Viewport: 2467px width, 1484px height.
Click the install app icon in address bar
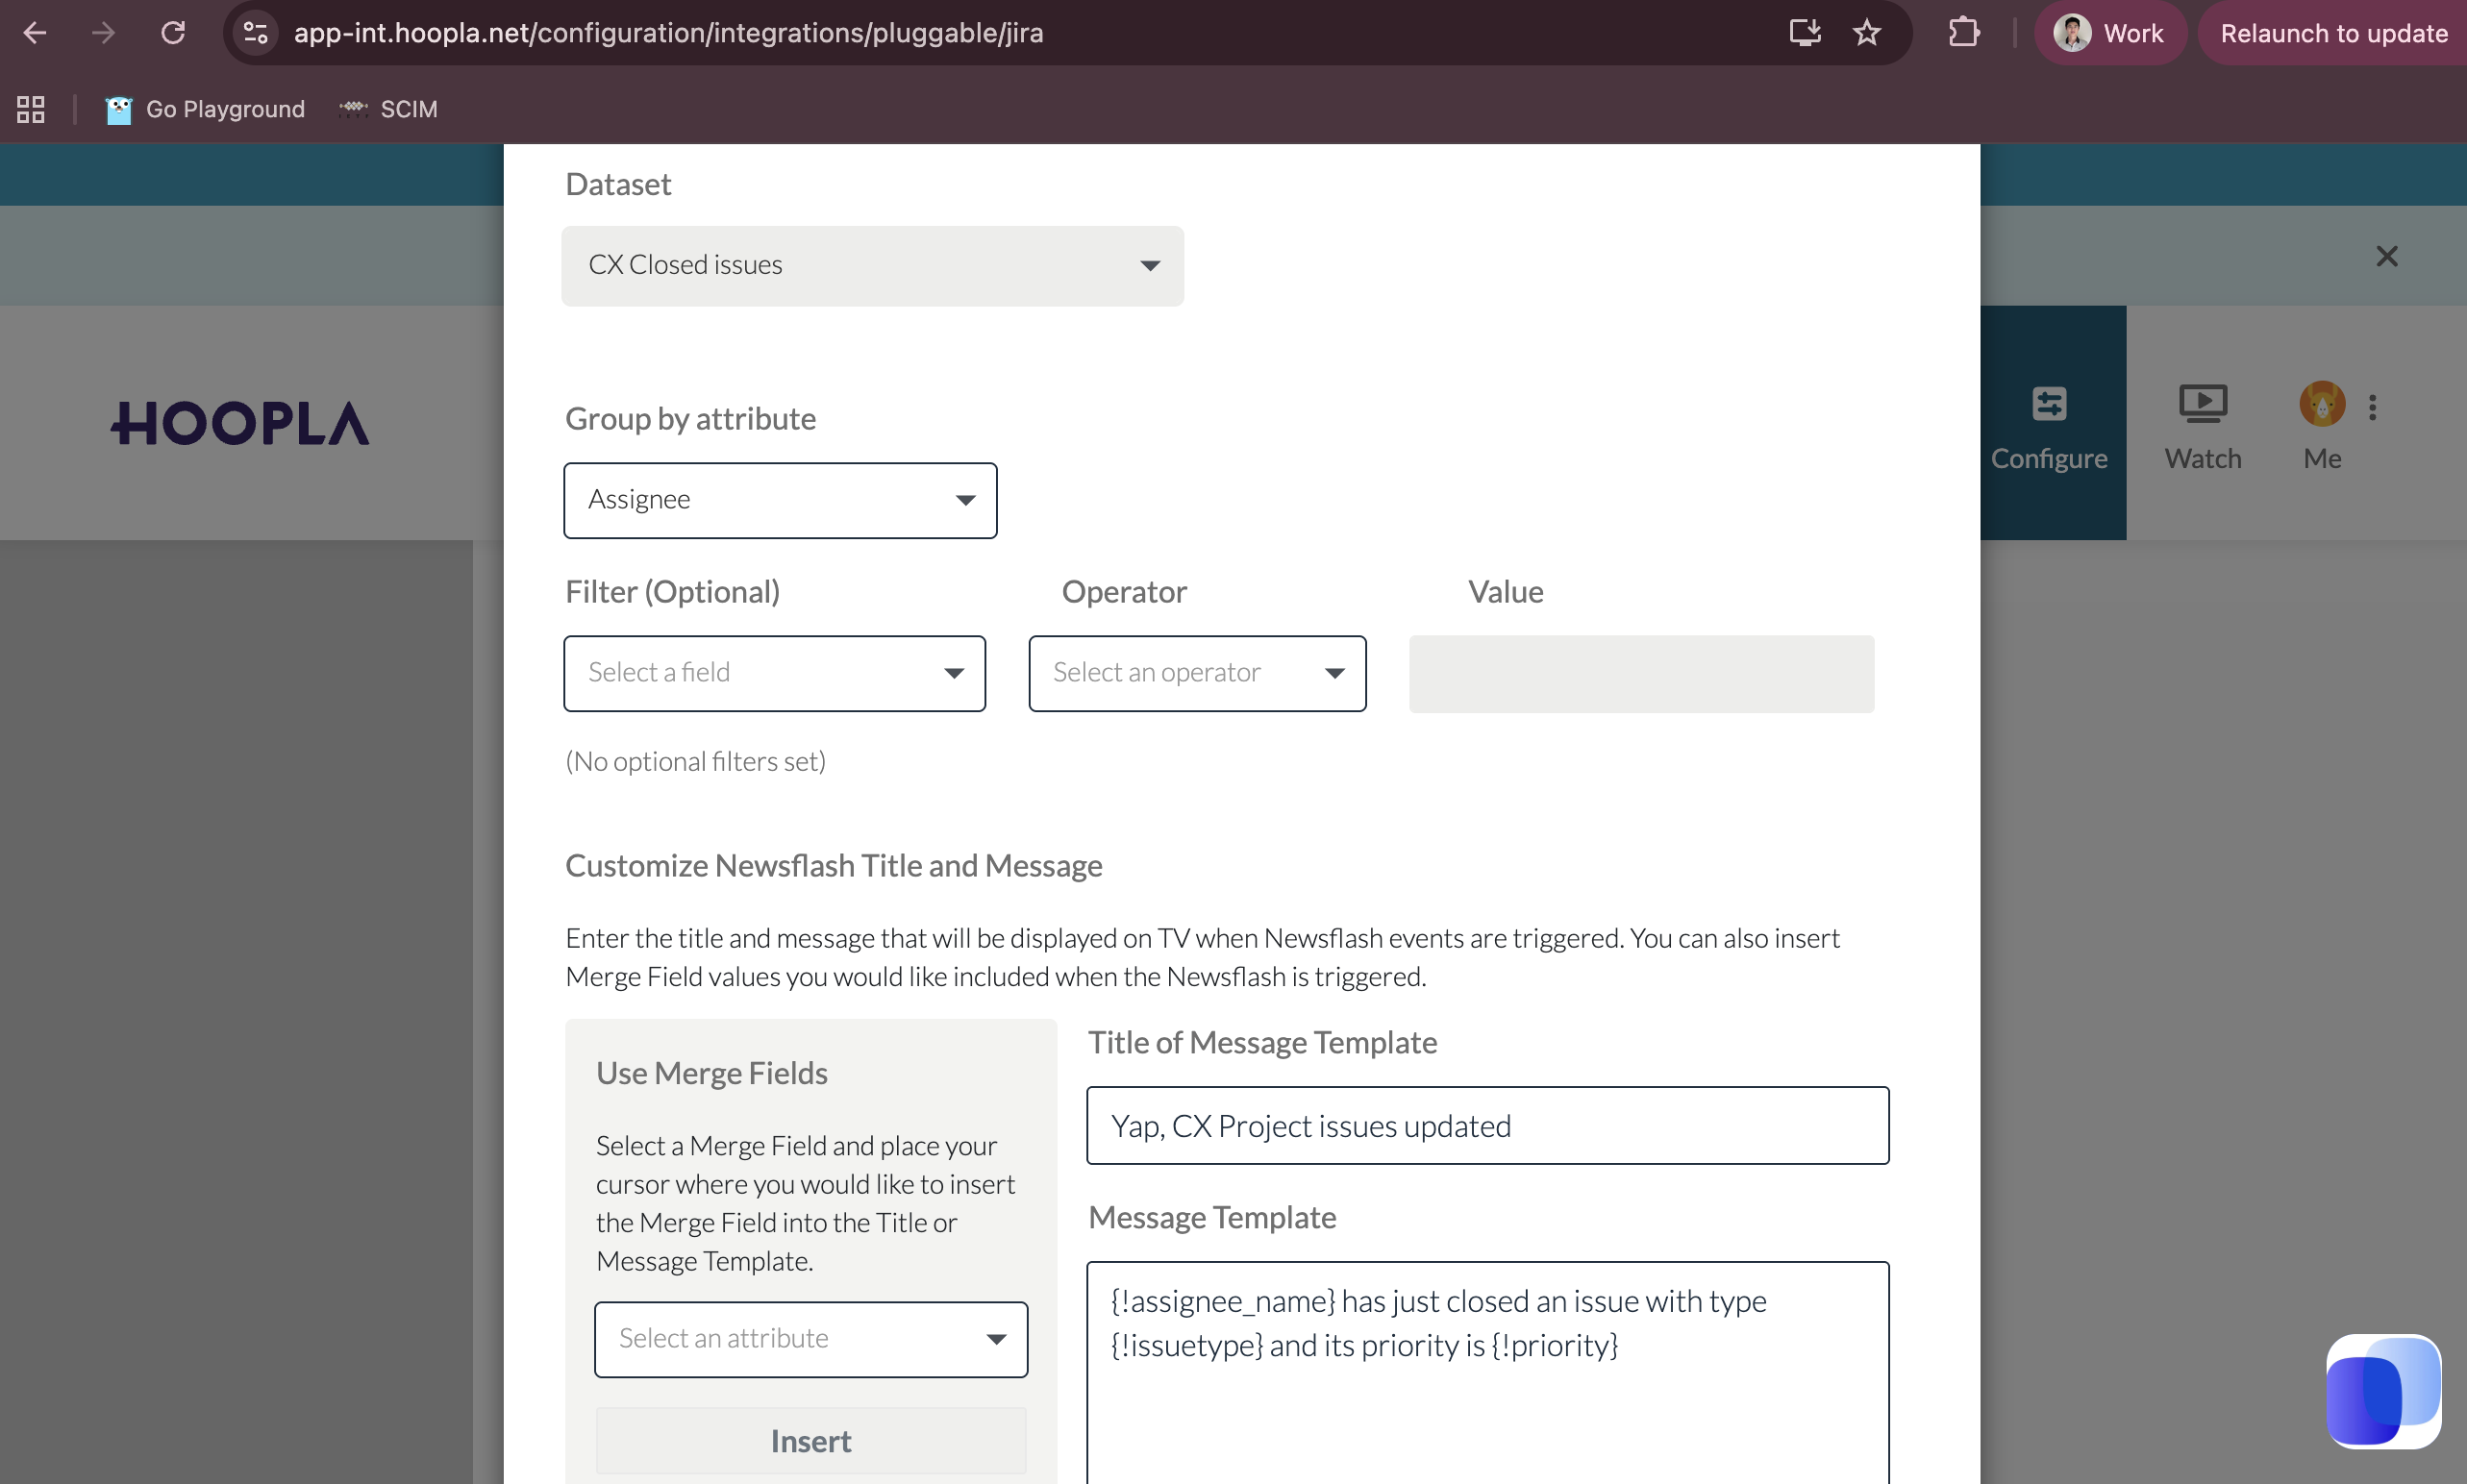[1804, 33]
